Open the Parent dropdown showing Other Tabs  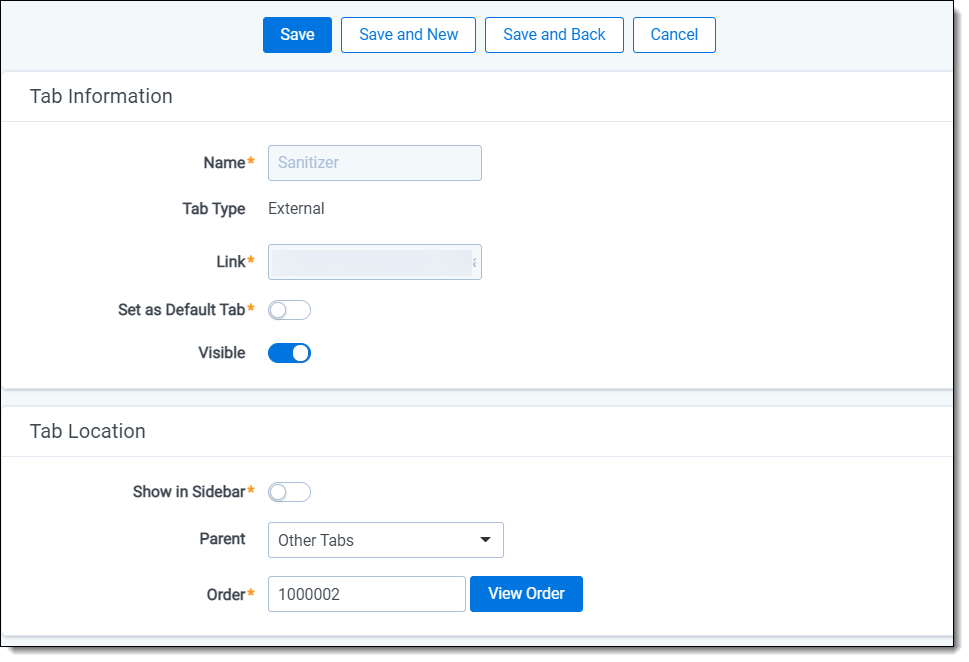coord(385,540)
